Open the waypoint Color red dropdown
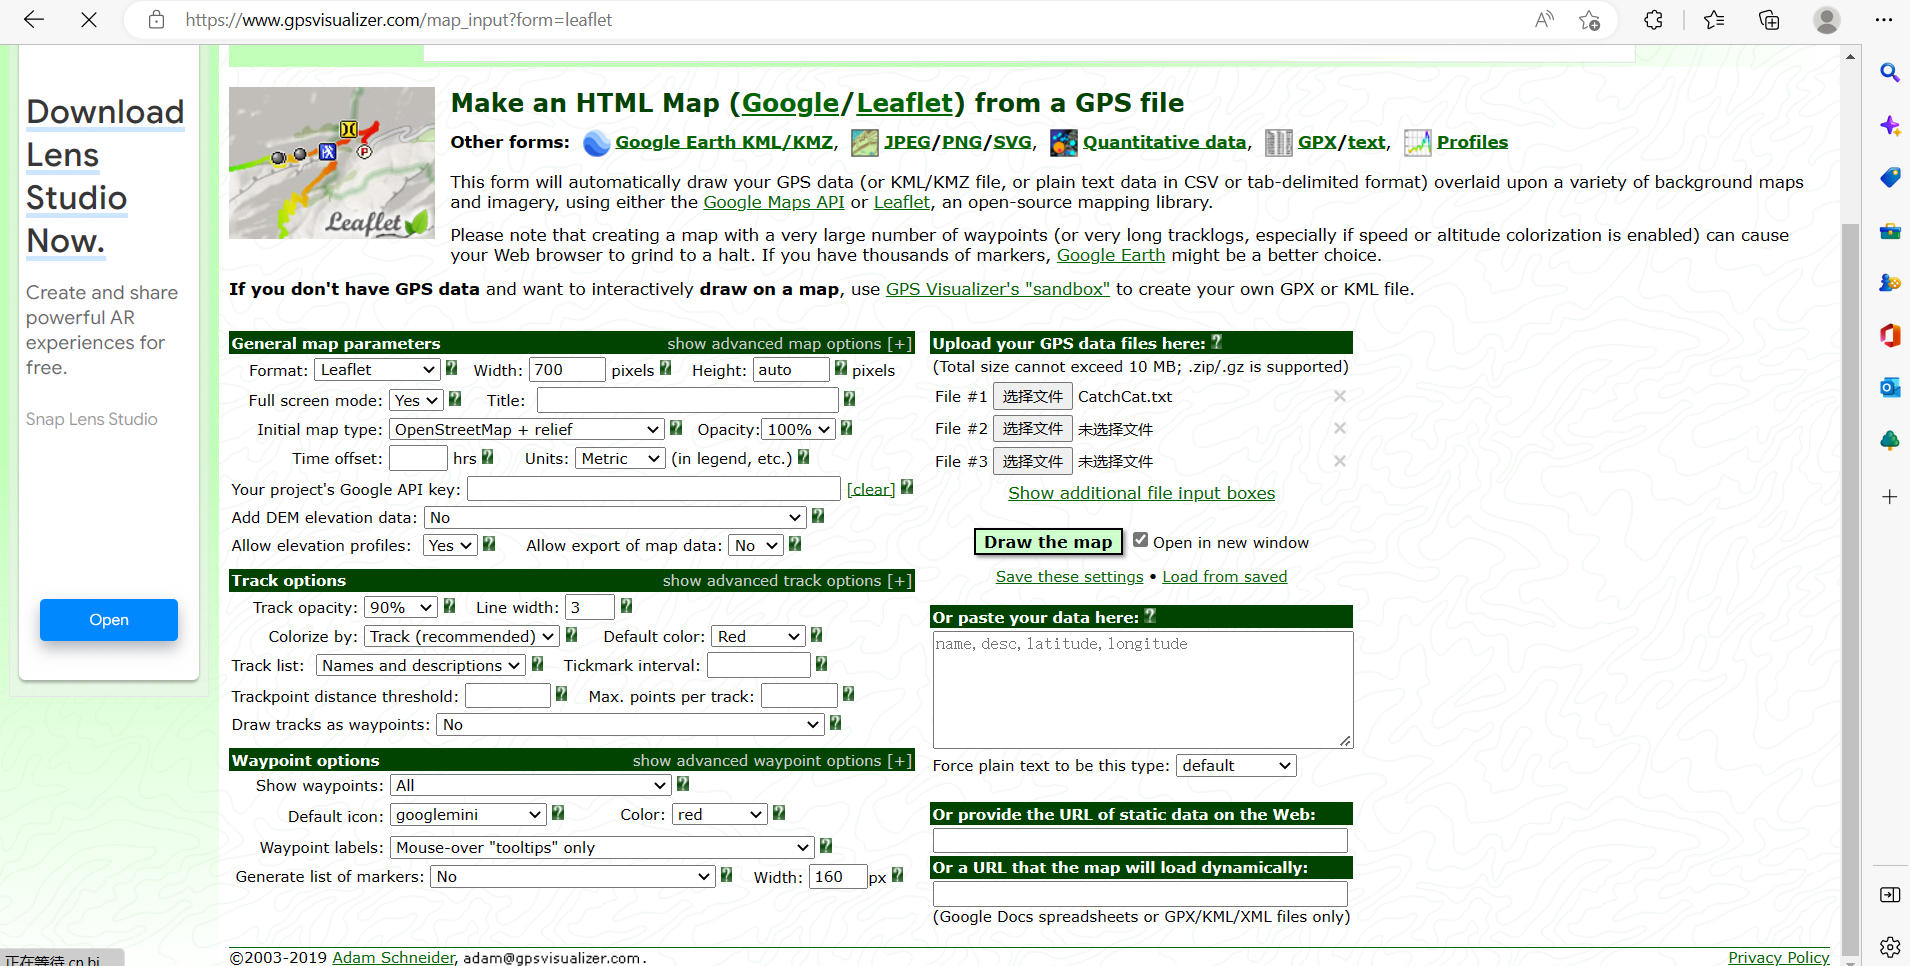Screen dimensions: 1910x966 coord(720,815)
